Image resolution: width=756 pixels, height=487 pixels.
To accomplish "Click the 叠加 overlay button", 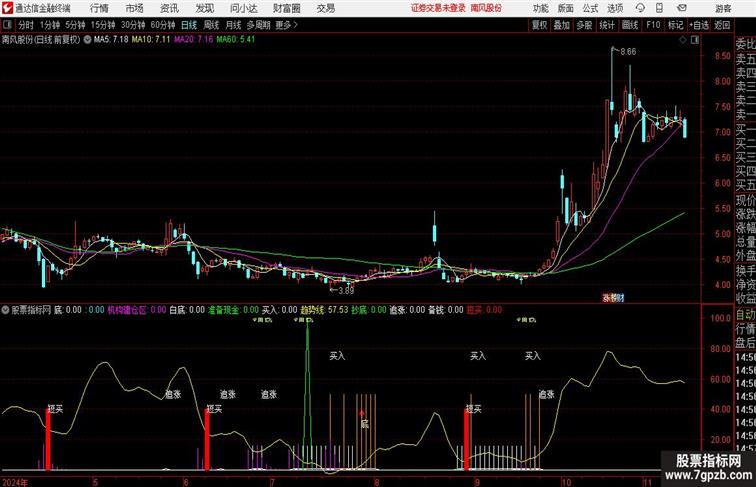I will click(x=562, y=25).
